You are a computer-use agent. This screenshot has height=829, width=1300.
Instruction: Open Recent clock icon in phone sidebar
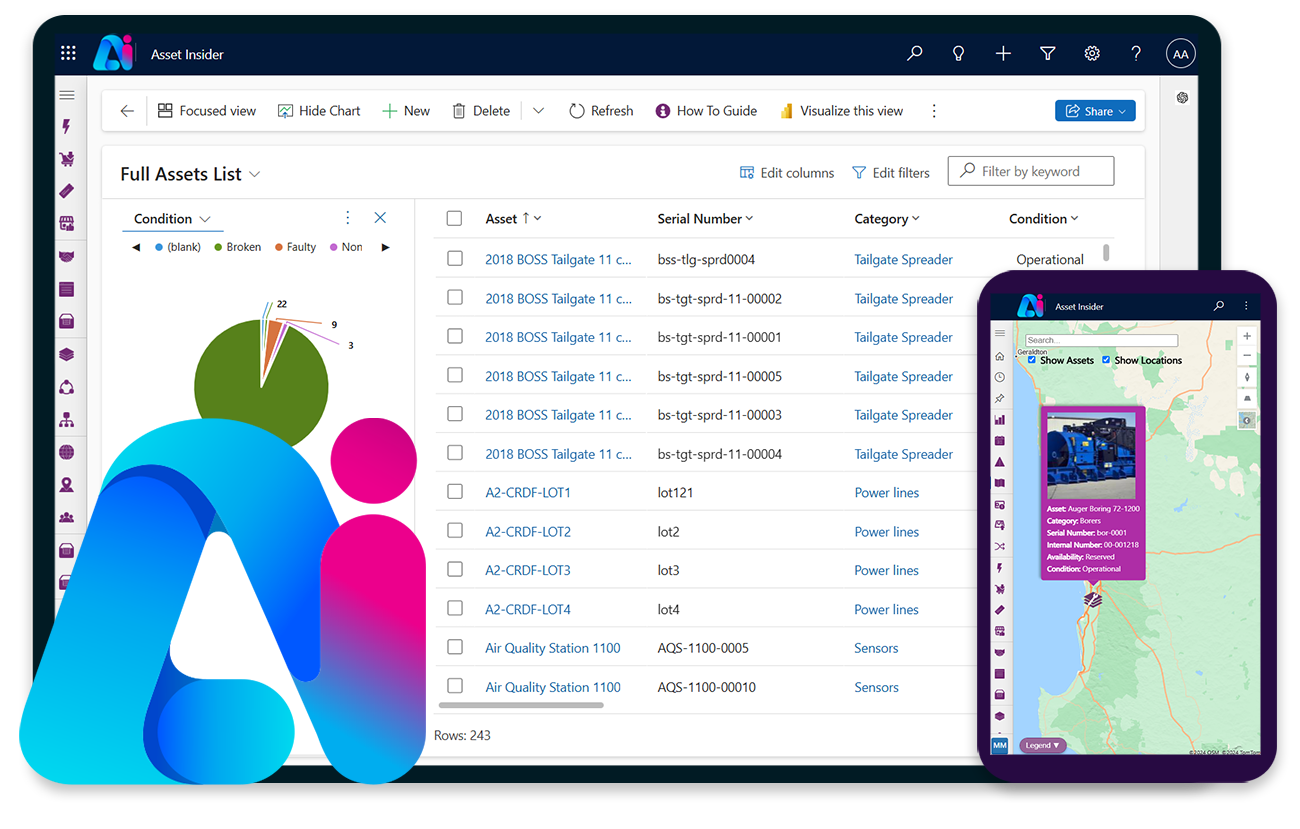point(999,377)
